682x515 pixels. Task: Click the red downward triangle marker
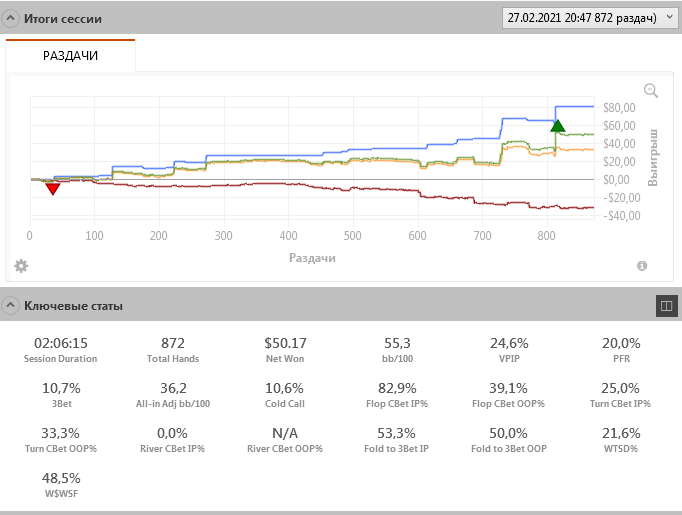[53, 188]
